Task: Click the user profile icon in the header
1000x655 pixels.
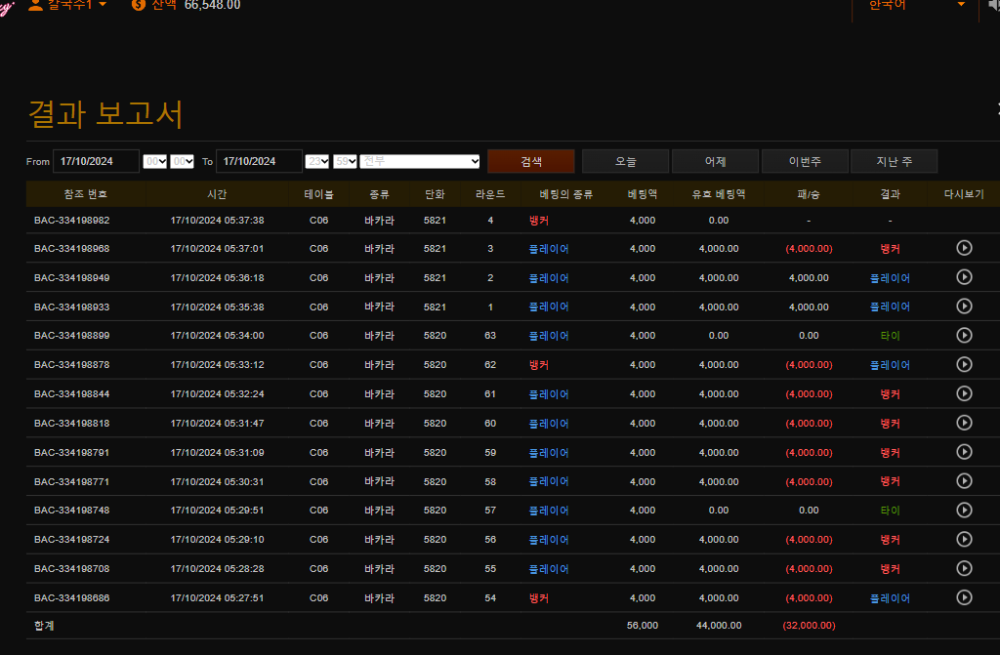Action: point(36,5)
